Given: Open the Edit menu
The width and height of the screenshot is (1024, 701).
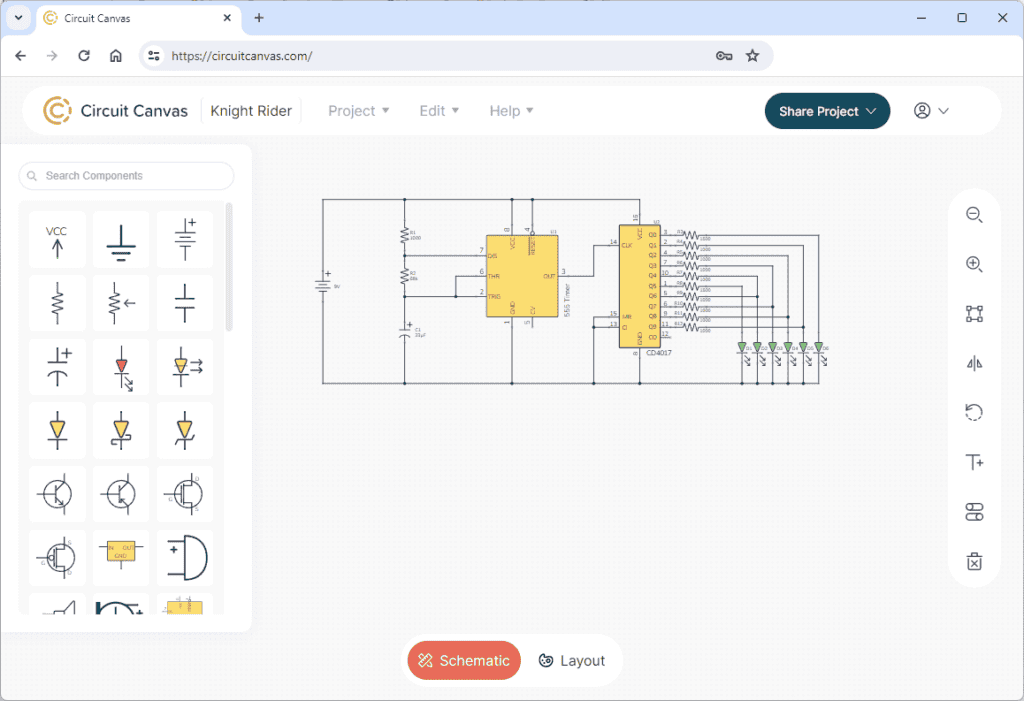Looking at the screenshot, I should pyautogui.click(x=439, y=111).
